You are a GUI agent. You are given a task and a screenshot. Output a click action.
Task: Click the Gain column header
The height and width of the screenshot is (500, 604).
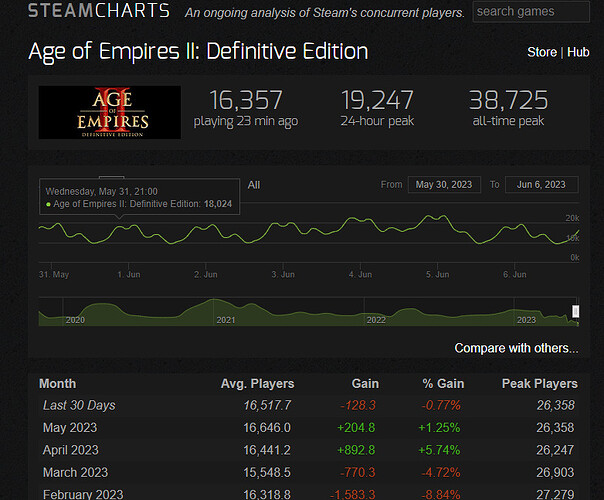[365, 384]
